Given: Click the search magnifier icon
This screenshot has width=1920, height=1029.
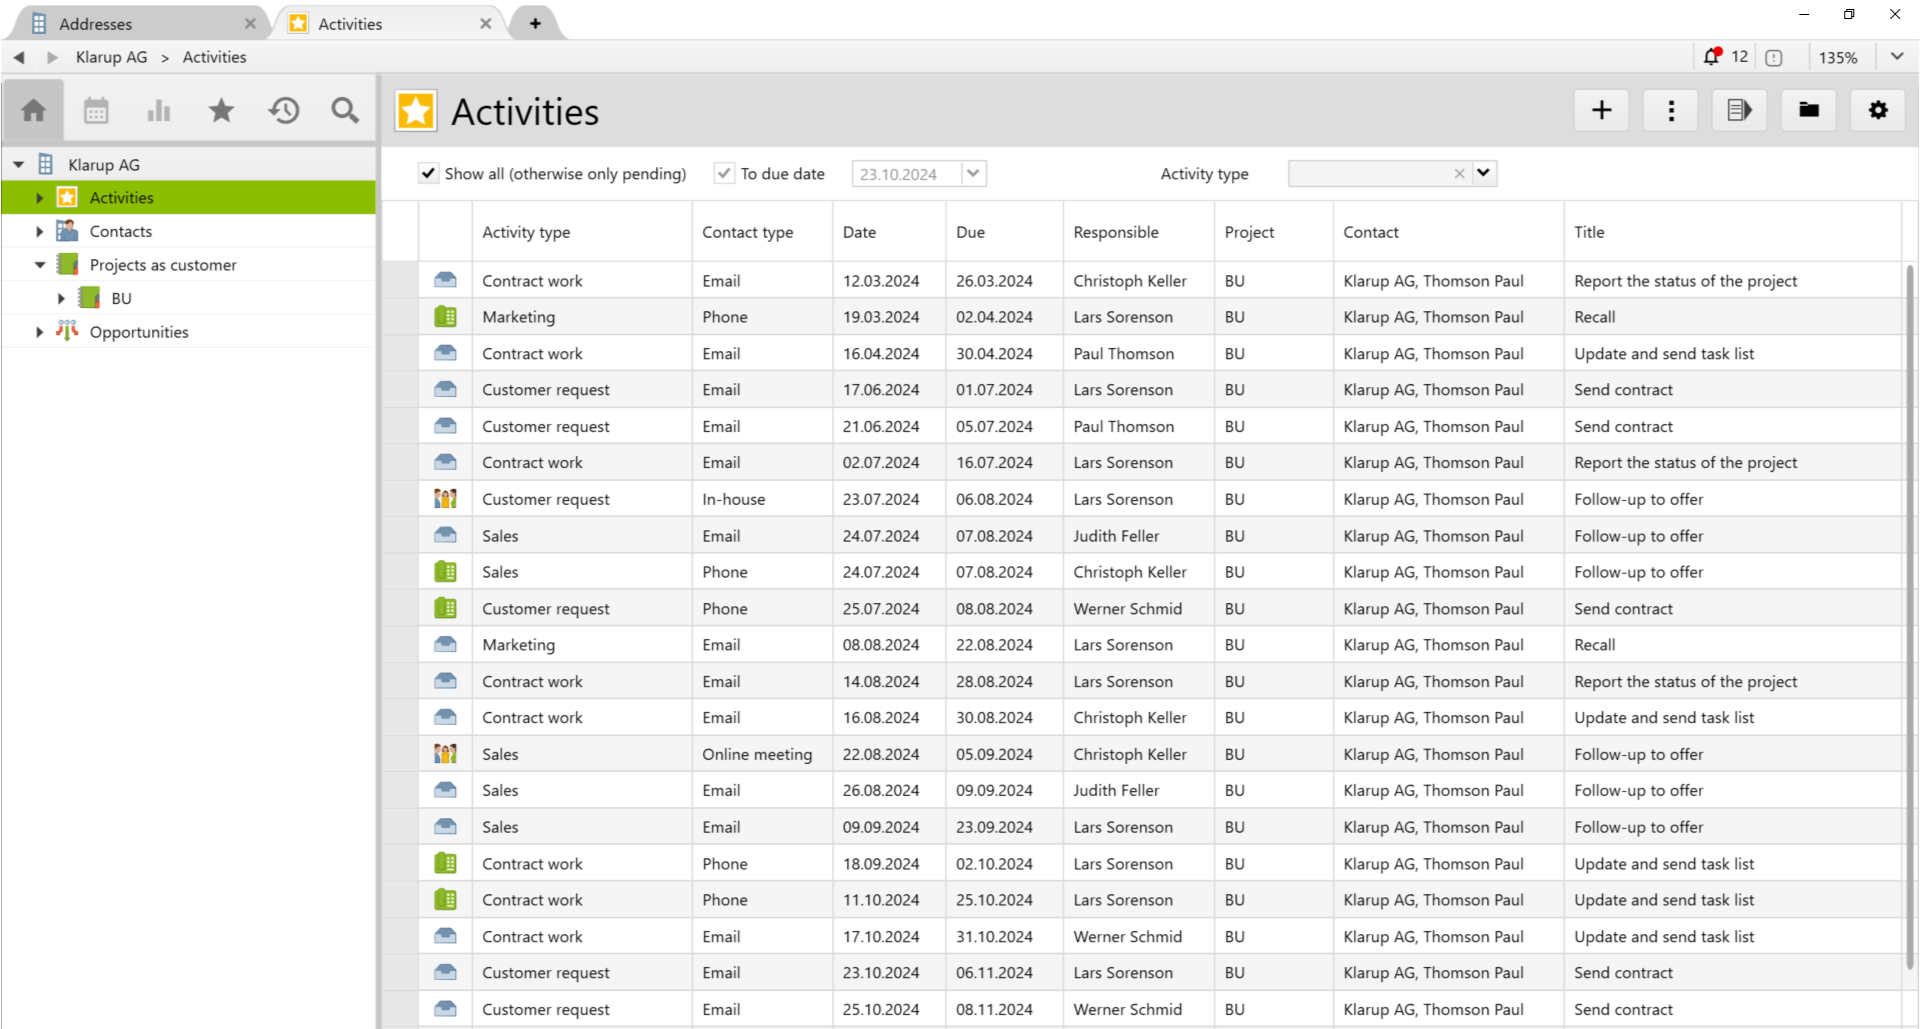Looking at the screenshot, I should 345,110.
